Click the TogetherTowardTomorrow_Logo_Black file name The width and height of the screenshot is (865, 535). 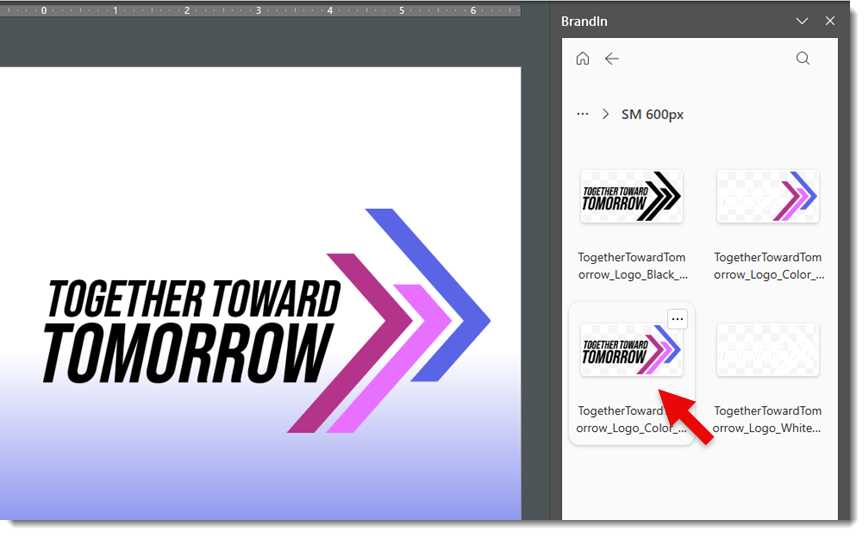click(x=631, y=266)
